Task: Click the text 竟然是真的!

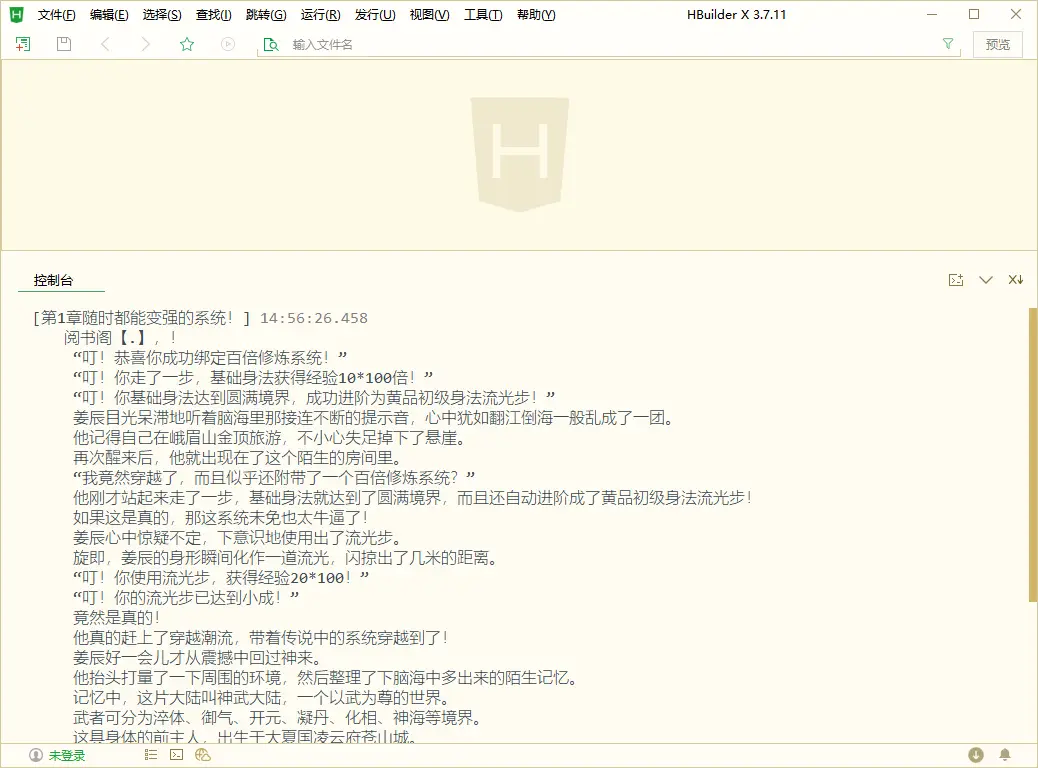Action: click(117, 618)
